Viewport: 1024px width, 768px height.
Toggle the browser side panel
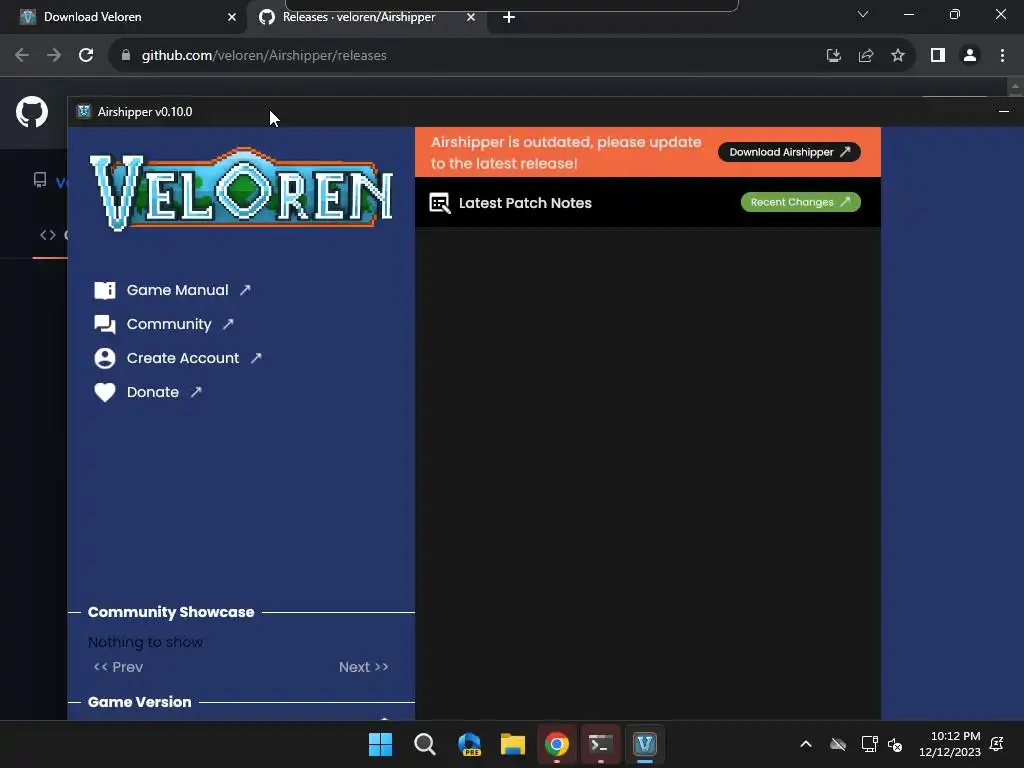(938, 56)
